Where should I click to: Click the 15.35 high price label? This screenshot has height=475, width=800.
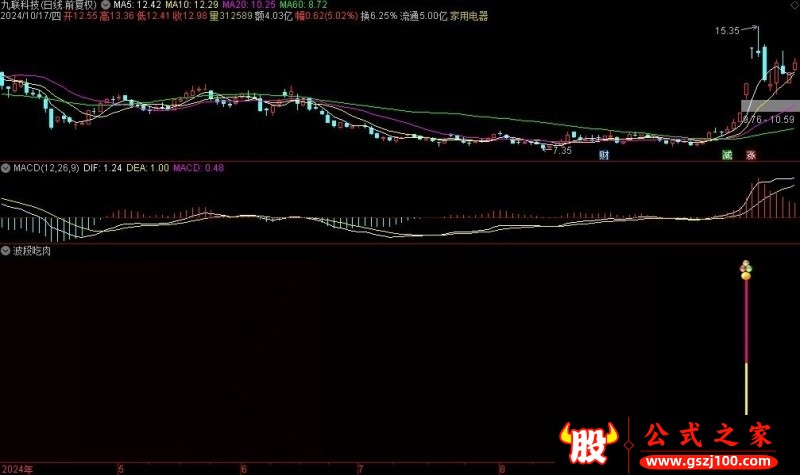(x=727, y=31)
